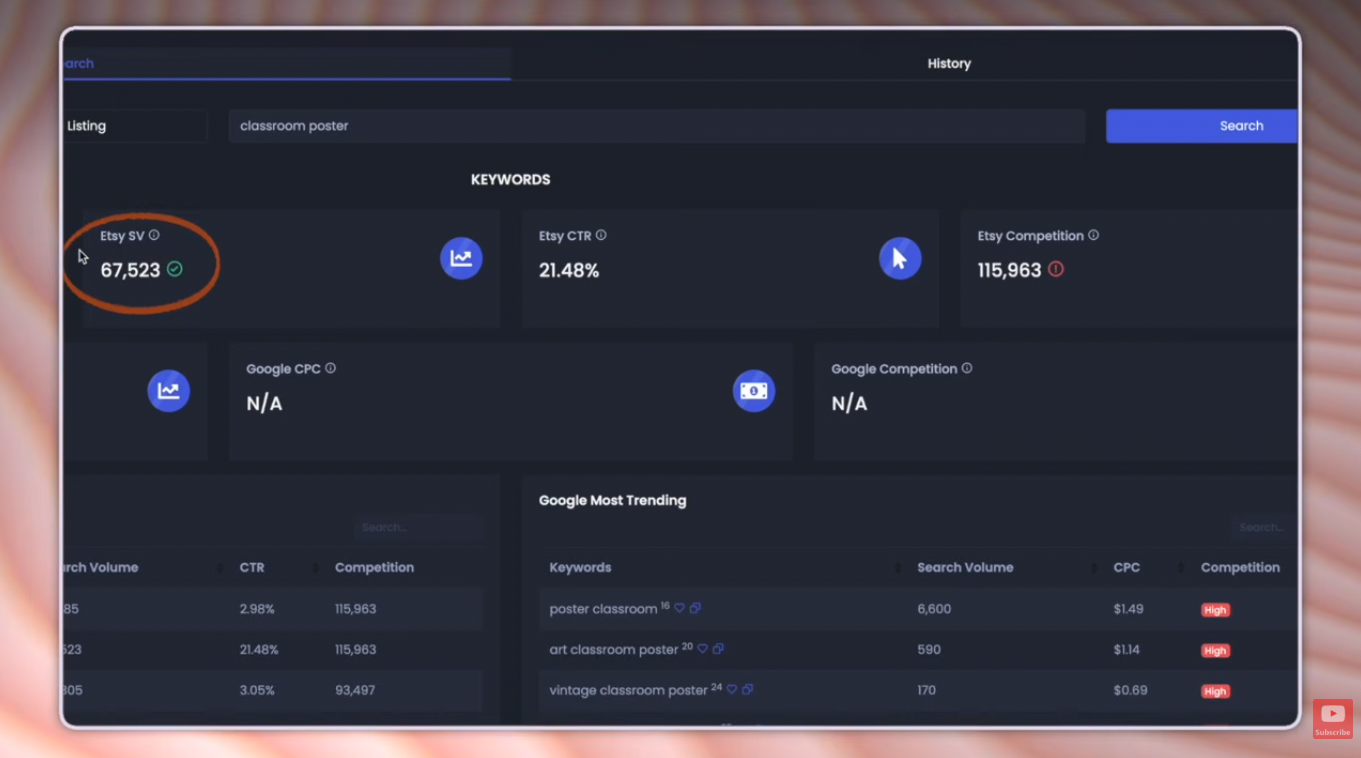Click the 93,497 competition cell

tap(355, 691)
